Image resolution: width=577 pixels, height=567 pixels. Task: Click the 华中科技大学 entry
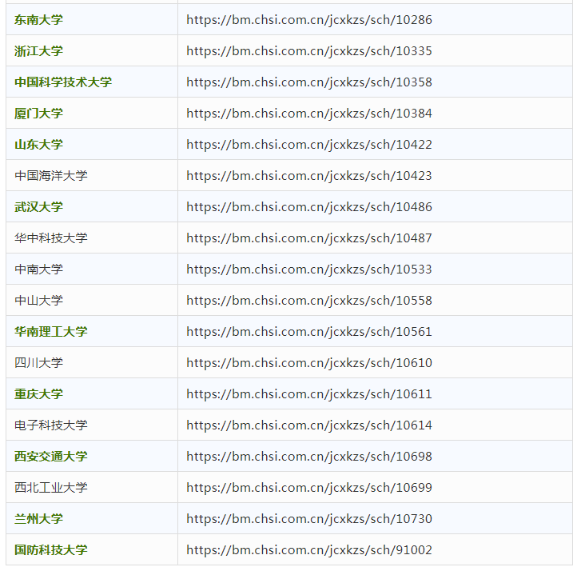coord(51,238)
